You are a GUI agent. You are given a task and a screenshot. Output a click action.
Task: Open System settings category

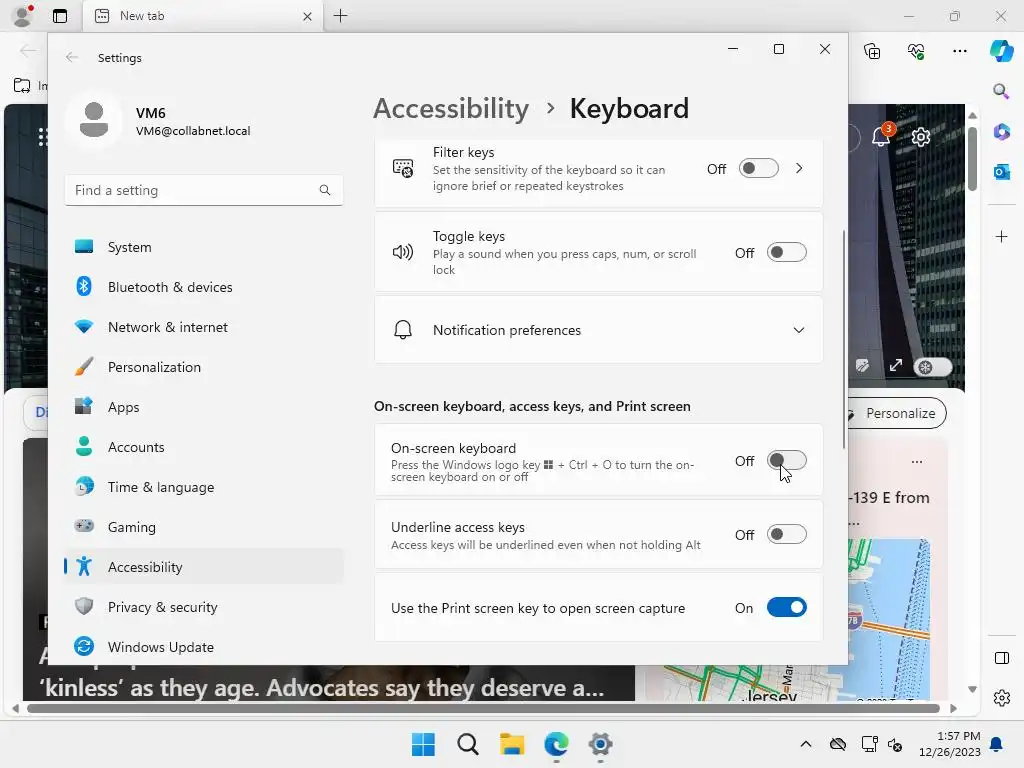click(x=204, y=247)
